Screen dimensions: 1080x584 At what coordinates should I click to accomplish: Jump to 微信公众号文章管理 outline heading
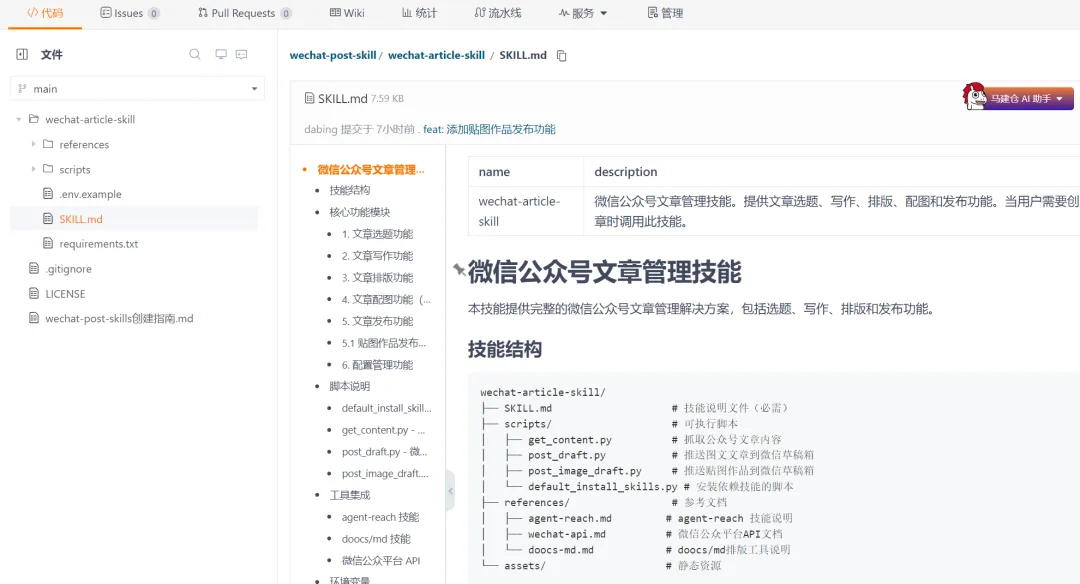pyautogui.click(x=371, y=169)
